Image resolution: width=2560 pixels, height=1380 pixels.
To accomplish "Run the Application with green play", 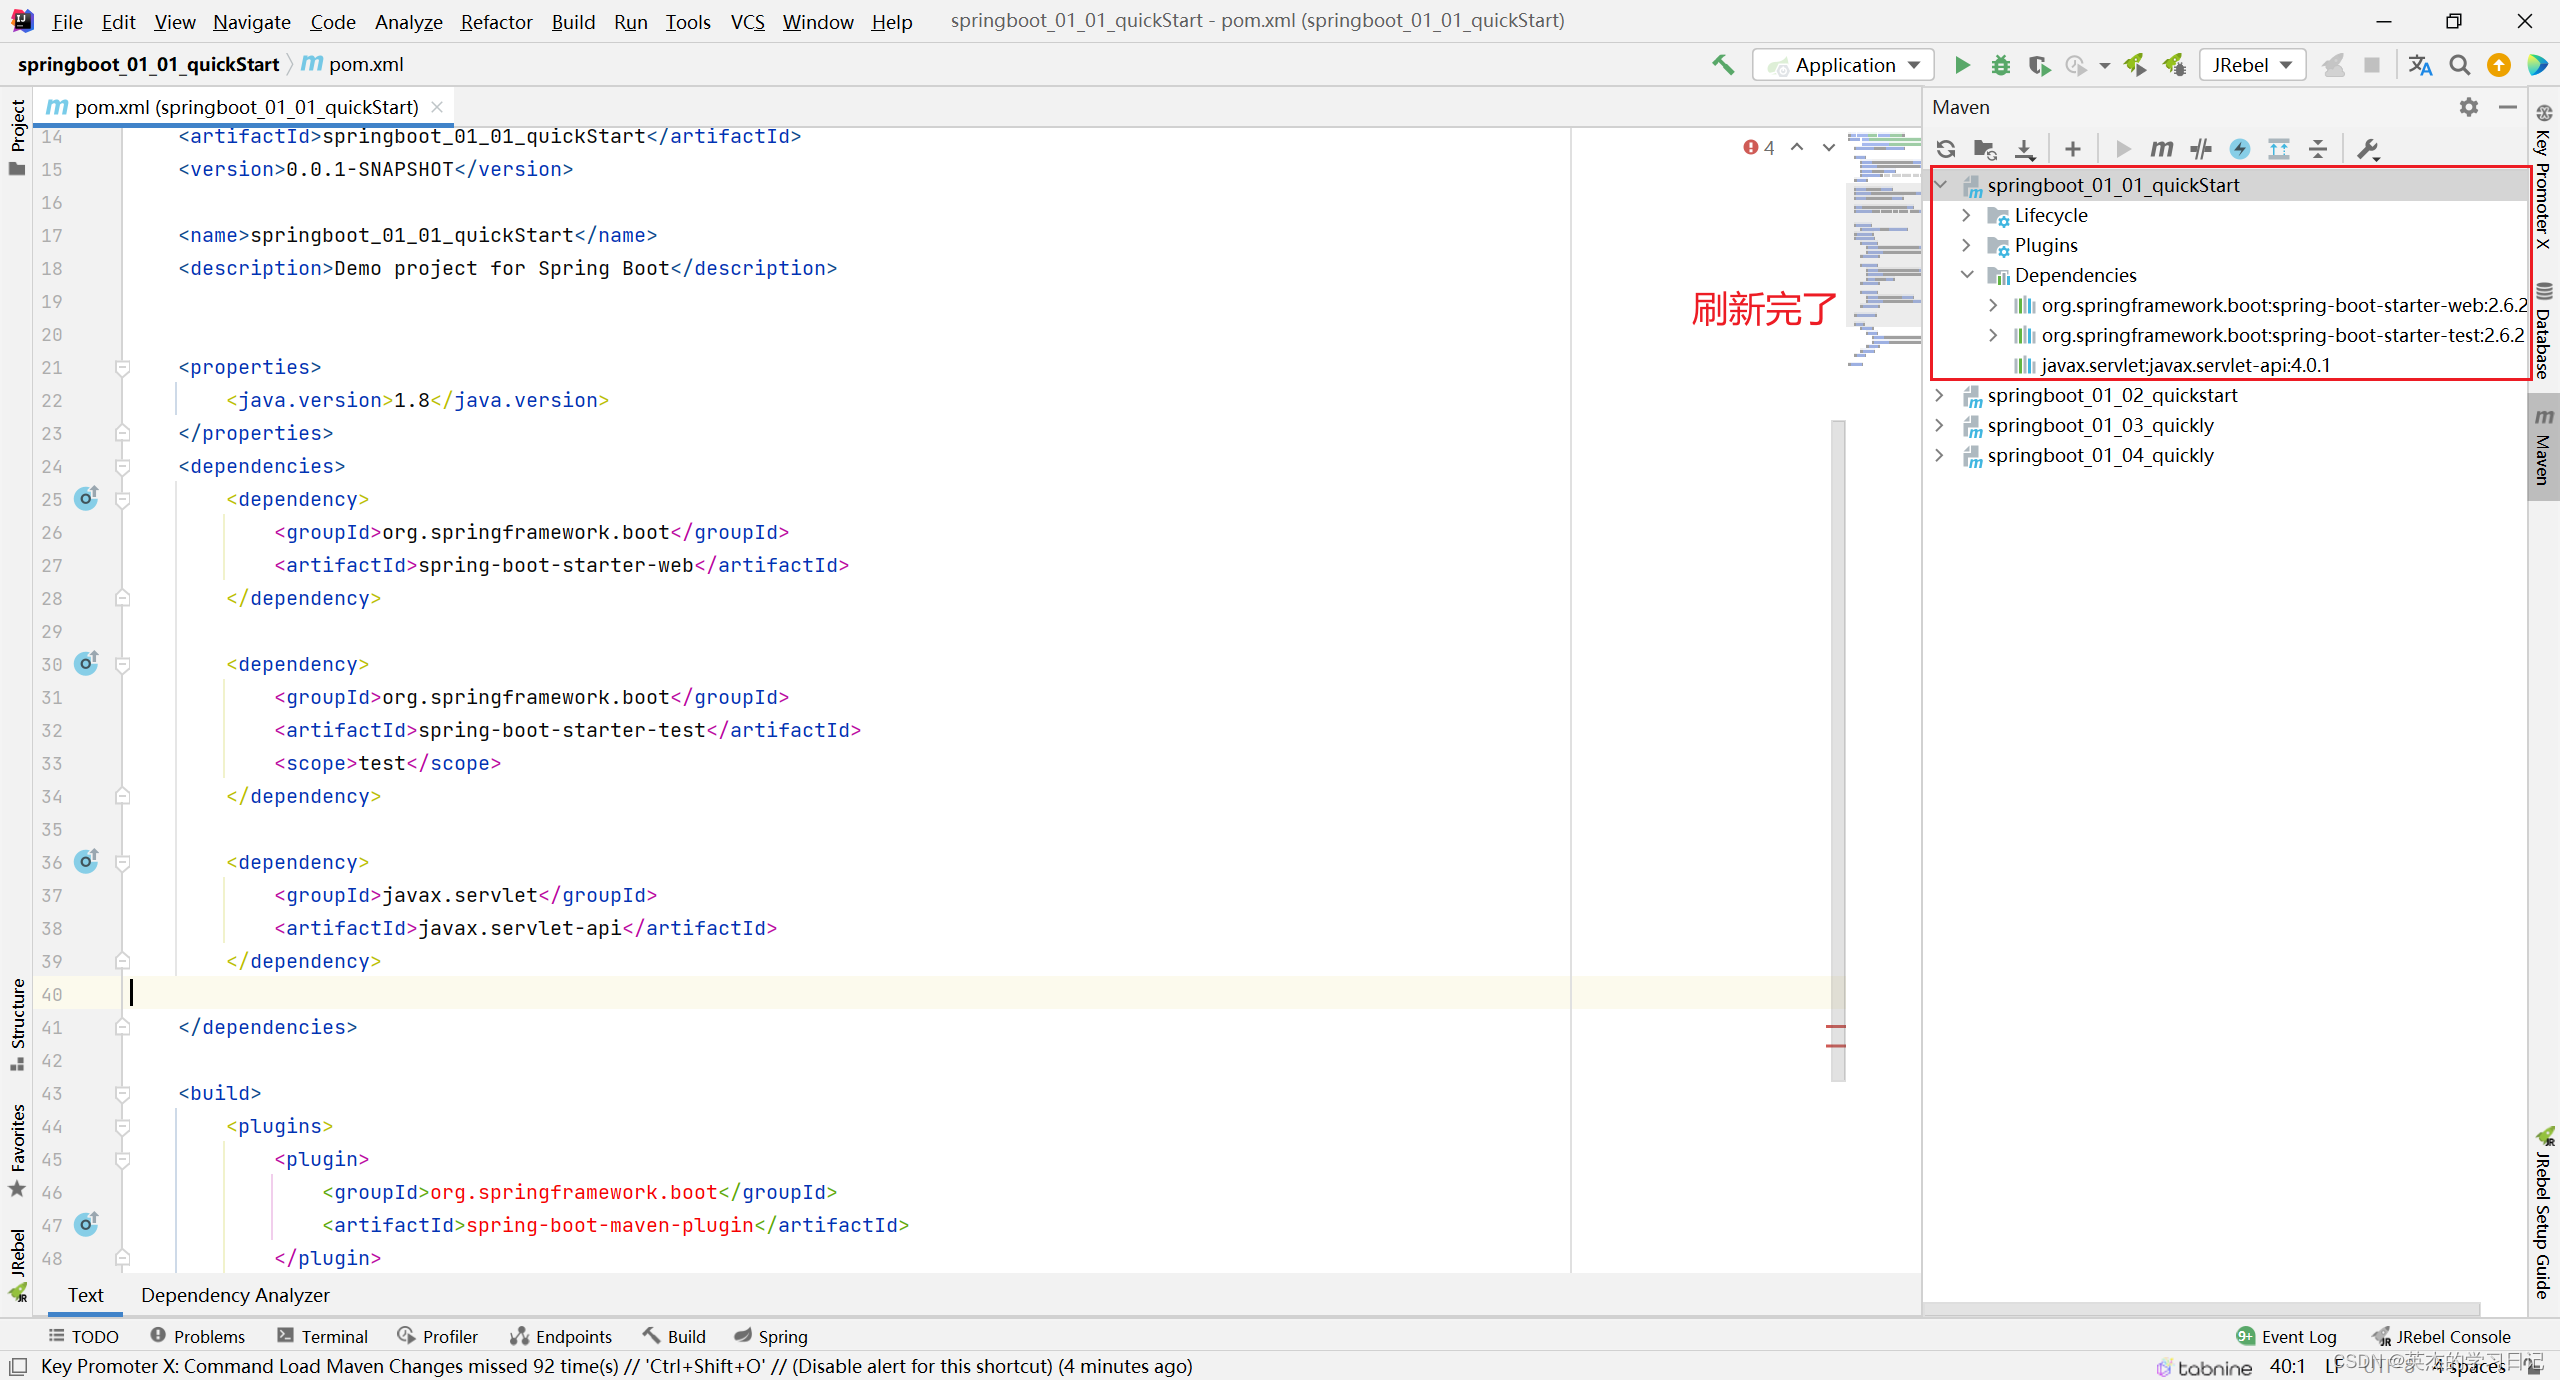I will pyautogui.click(x=1961, y=65).
